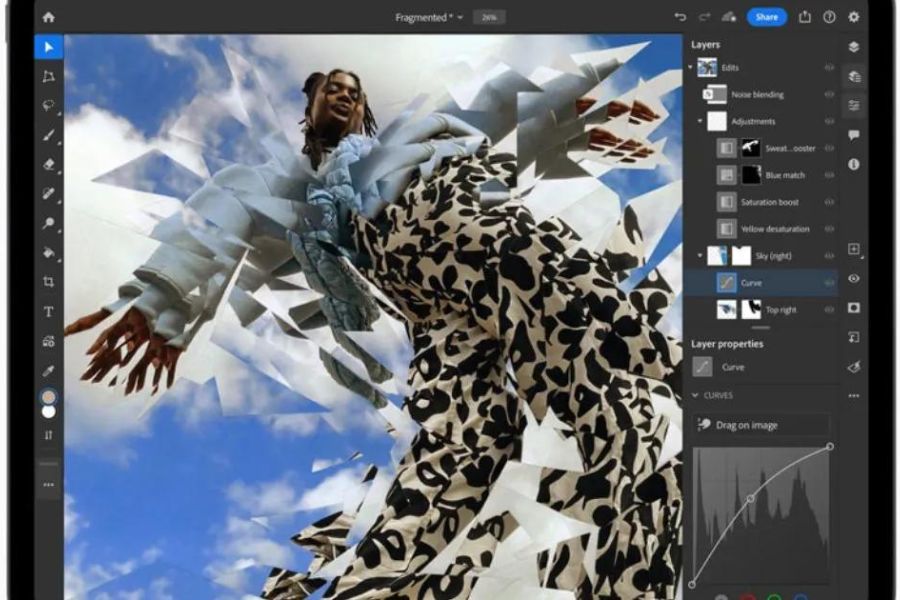
Task: Select the Paint Bucket tool
Action: coord(49,253)
